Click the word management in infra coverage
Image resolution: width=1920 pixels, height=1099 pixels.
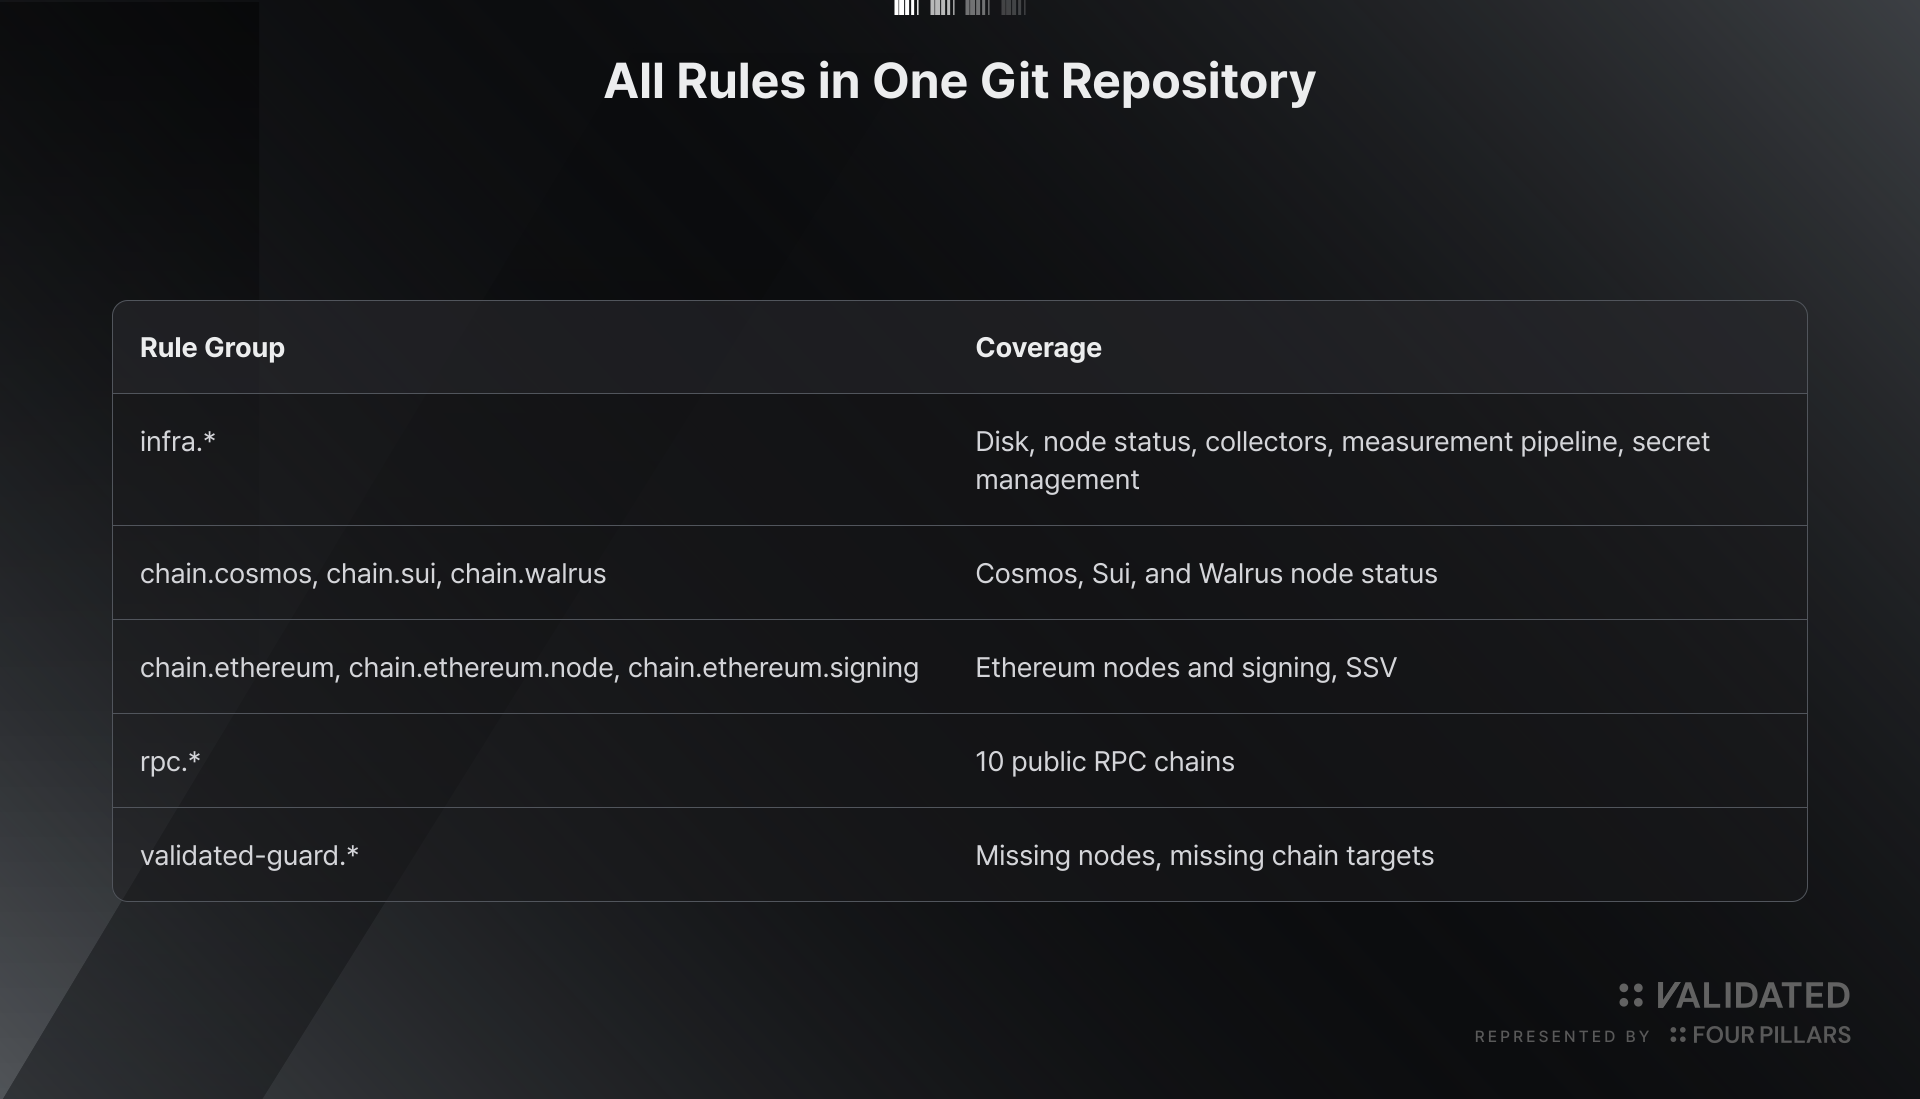1057,480
